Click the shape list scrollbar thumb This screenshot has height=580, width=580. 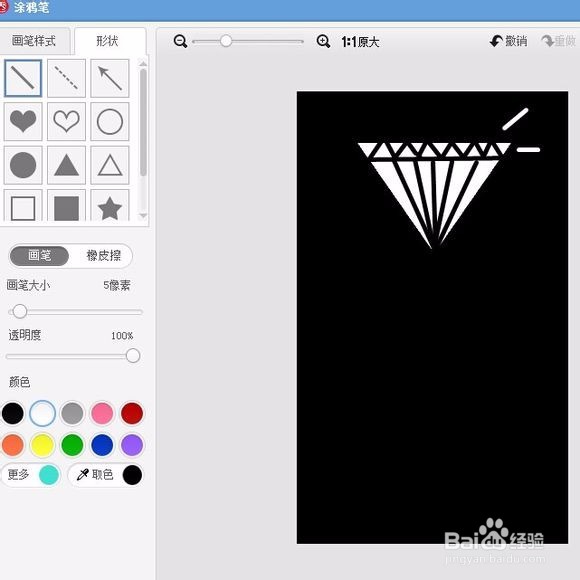coord(143,122)
